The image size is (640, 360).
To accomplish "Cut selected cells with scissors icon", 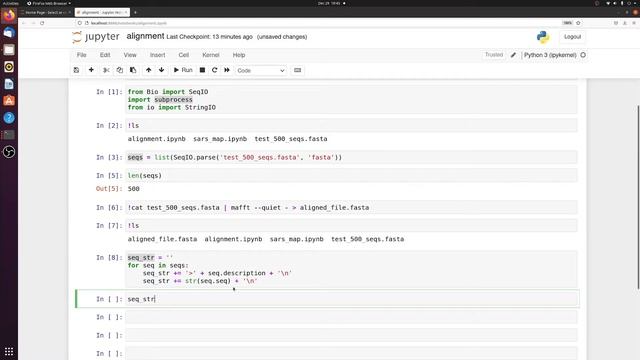I will pos(106,70).
